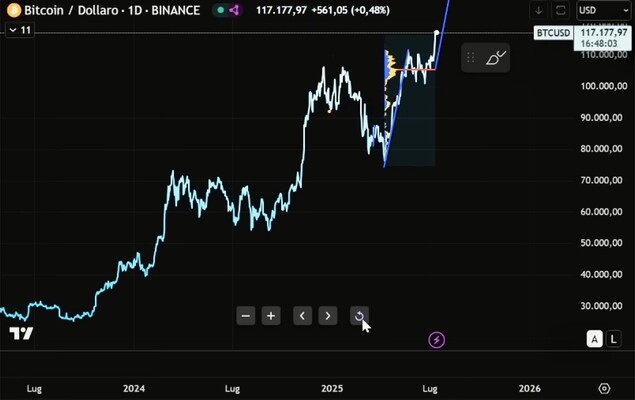The image size is (635, 400).
Task: Grab the drawing toolbar drag handle
Action: pyautogui.click(x=471, y=58)
